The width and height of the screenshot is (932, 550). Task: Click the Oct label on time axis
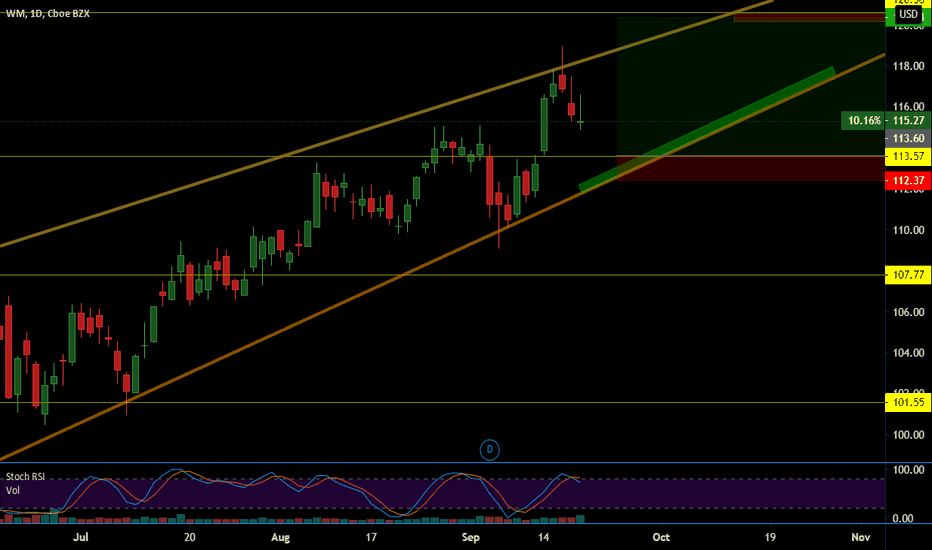tap(661, 538)
